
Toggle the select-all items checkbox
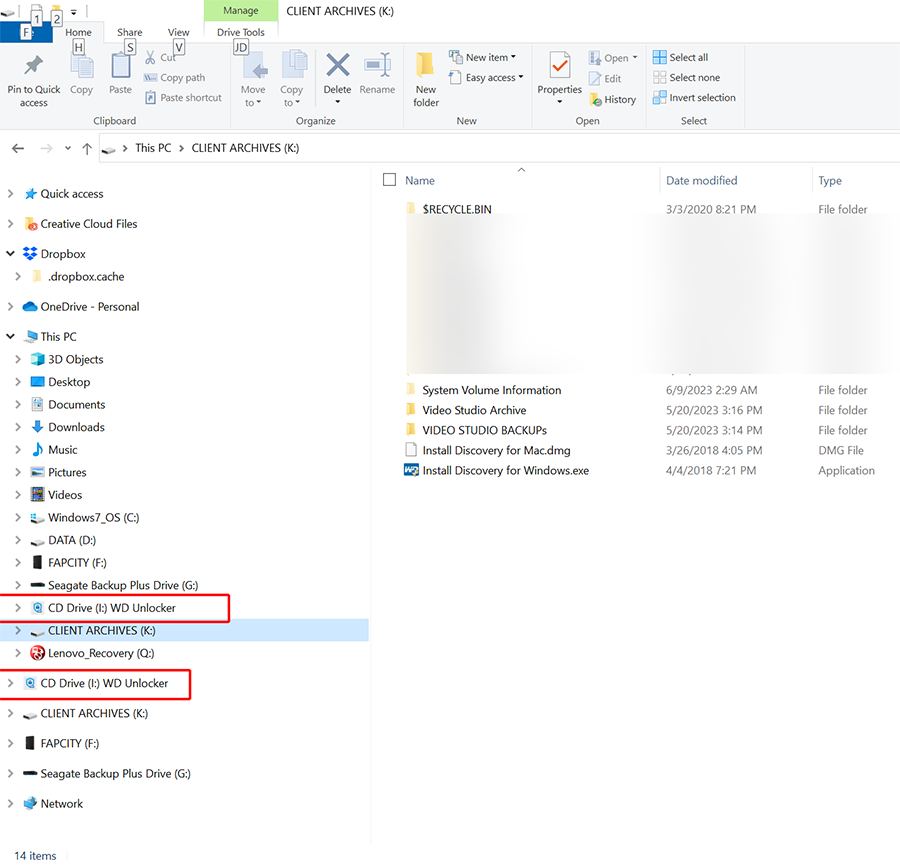[x=389, y=180]
